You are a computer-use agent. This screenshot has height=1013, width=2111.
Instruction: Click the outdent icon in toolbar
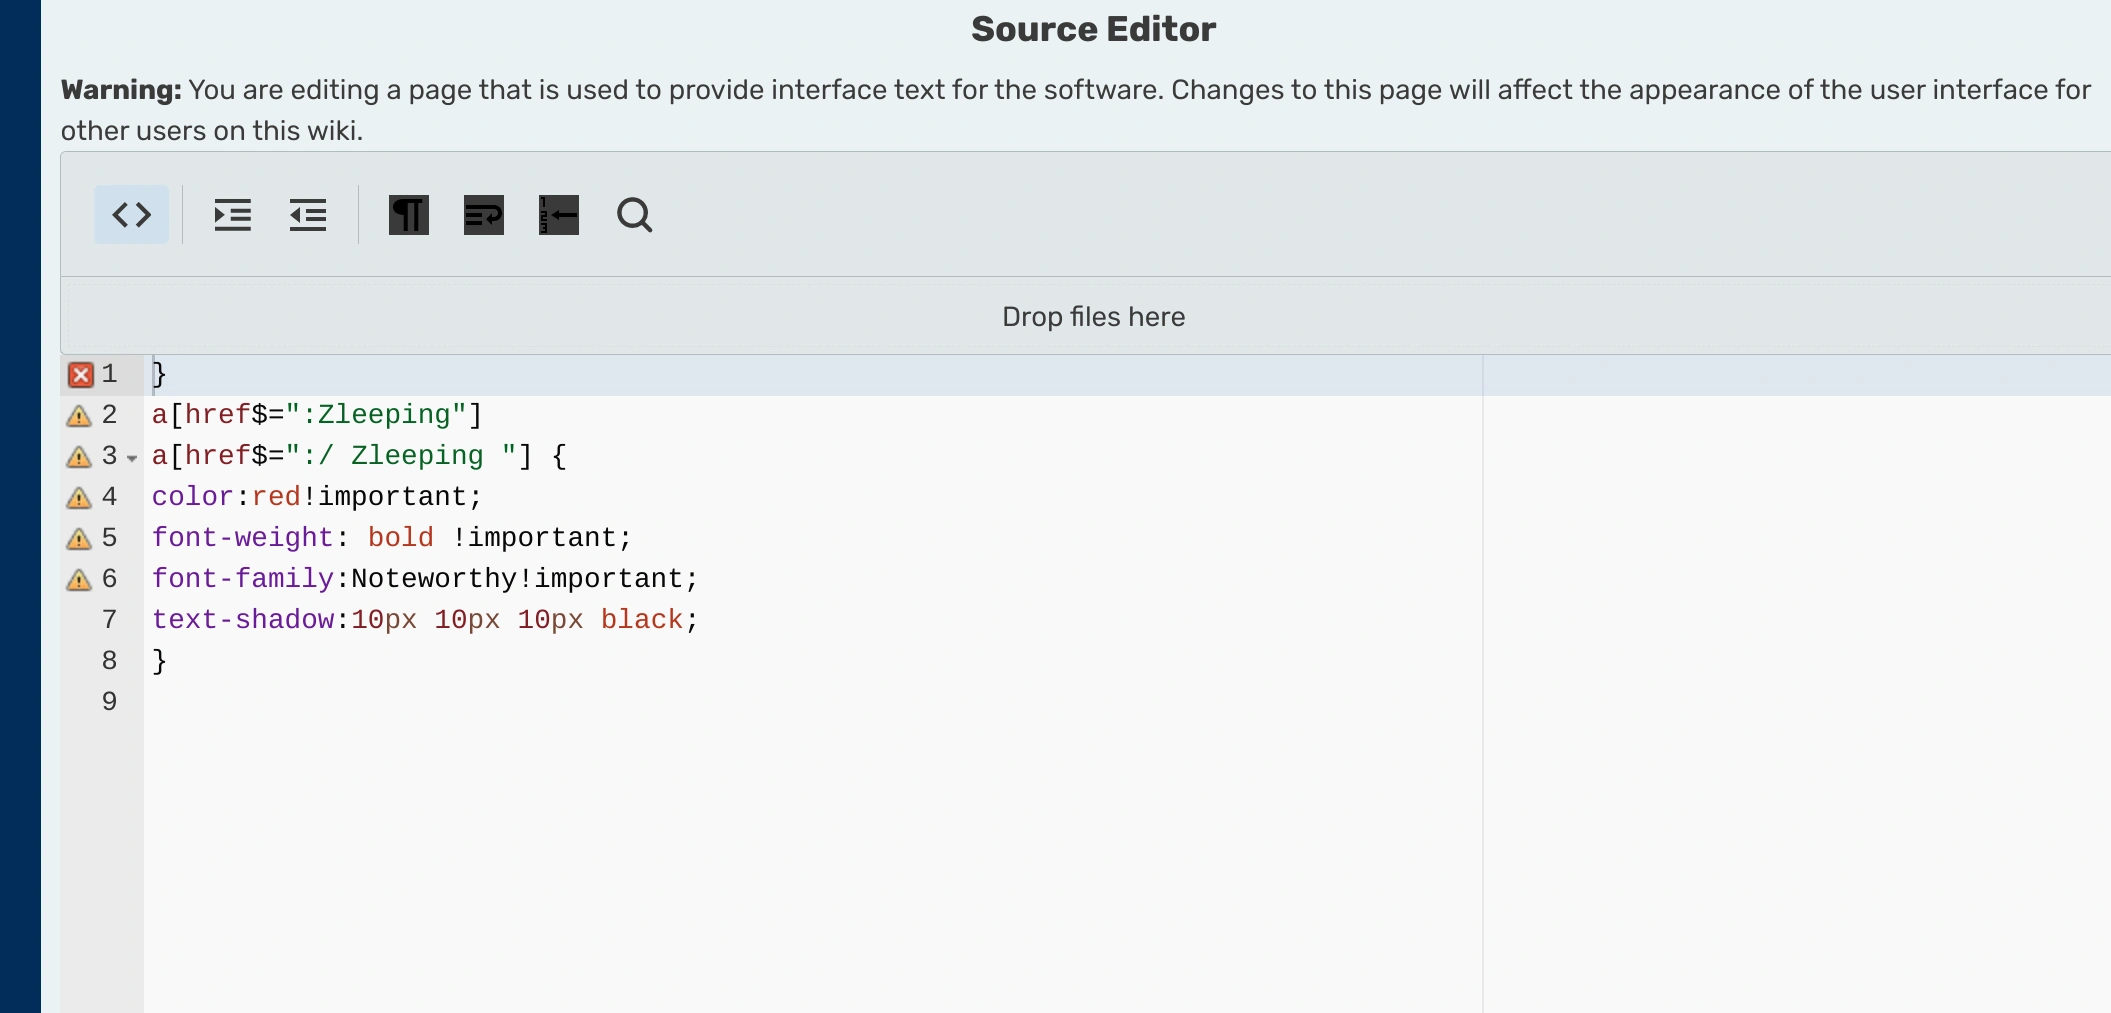click(x=308, y=215)
